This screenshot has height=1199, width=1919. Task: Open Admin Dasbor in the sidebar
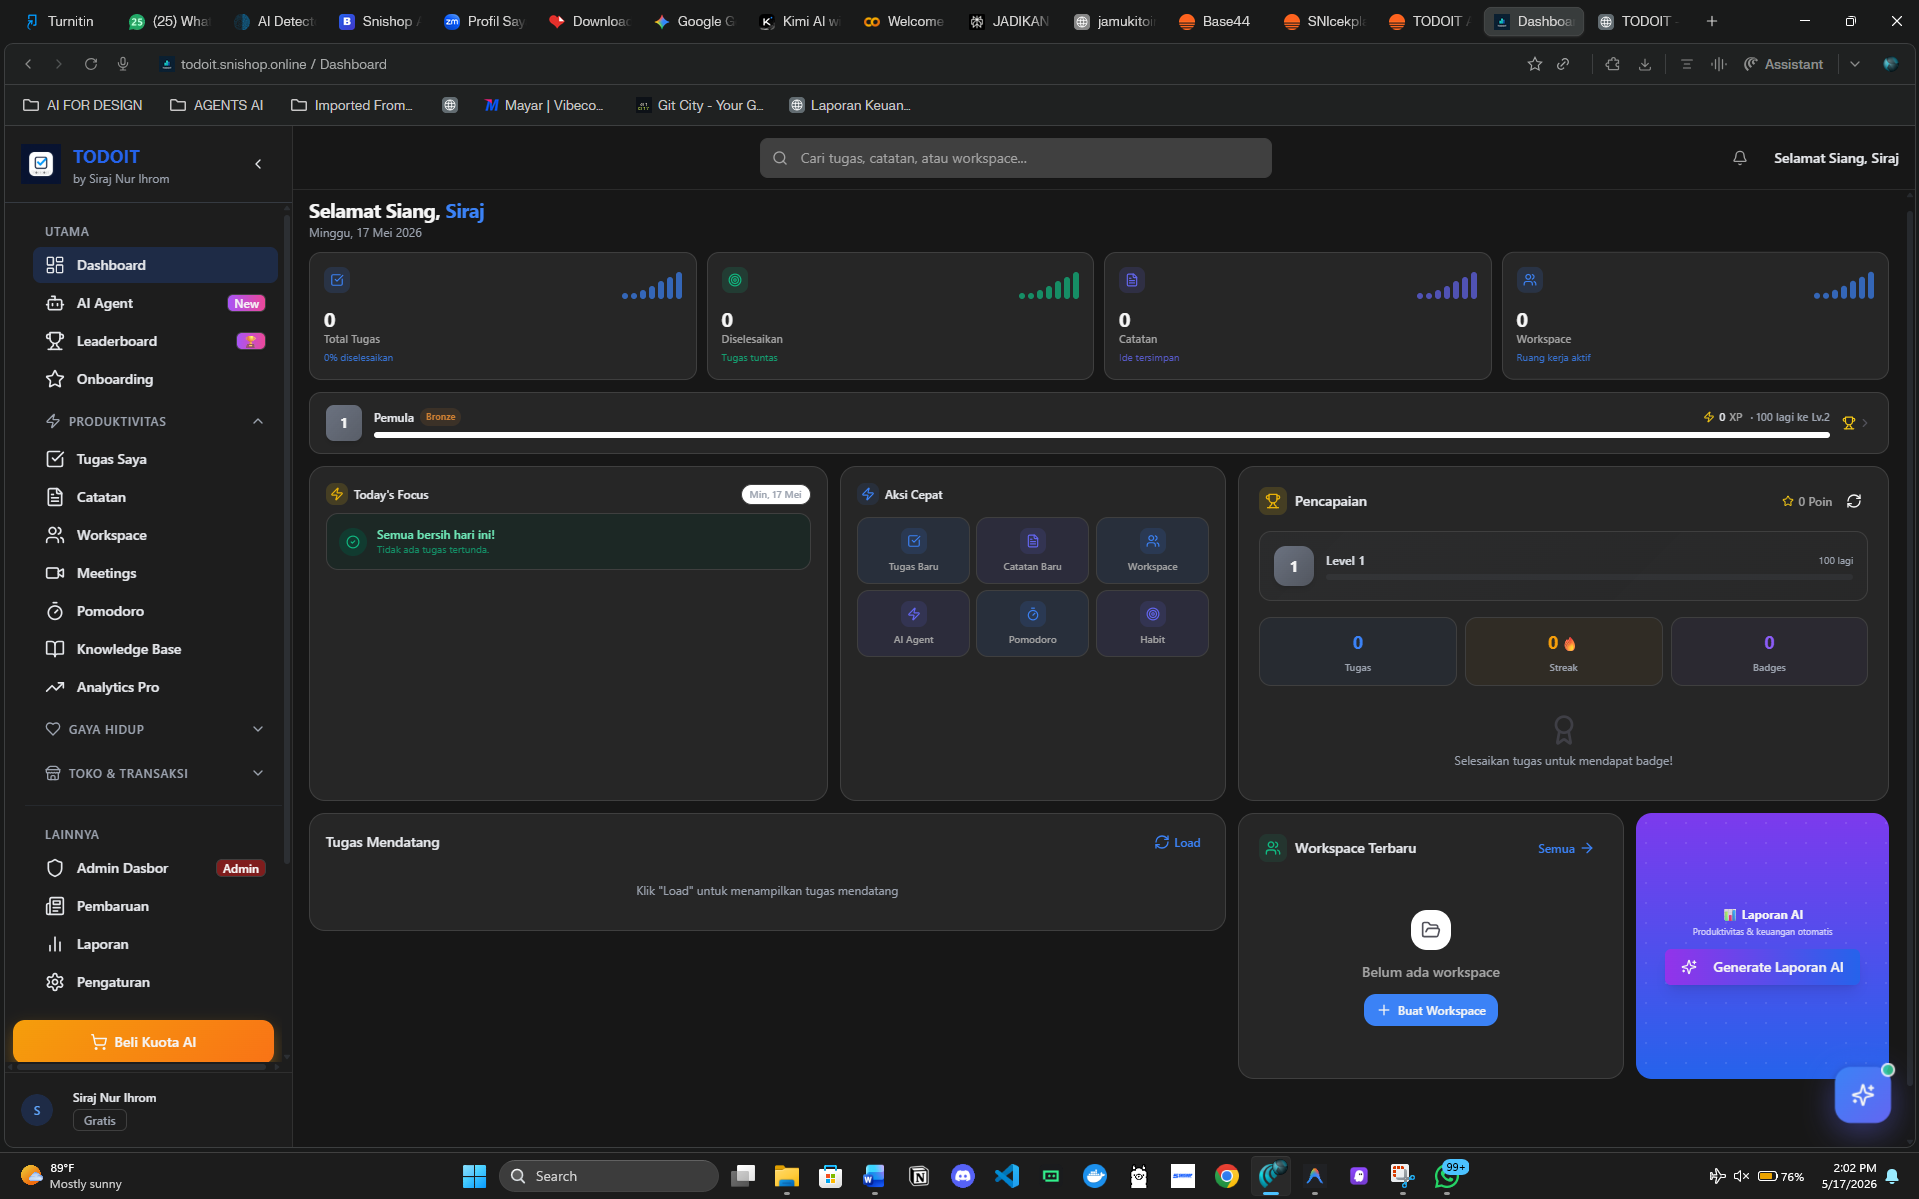[x=155, y=868]
